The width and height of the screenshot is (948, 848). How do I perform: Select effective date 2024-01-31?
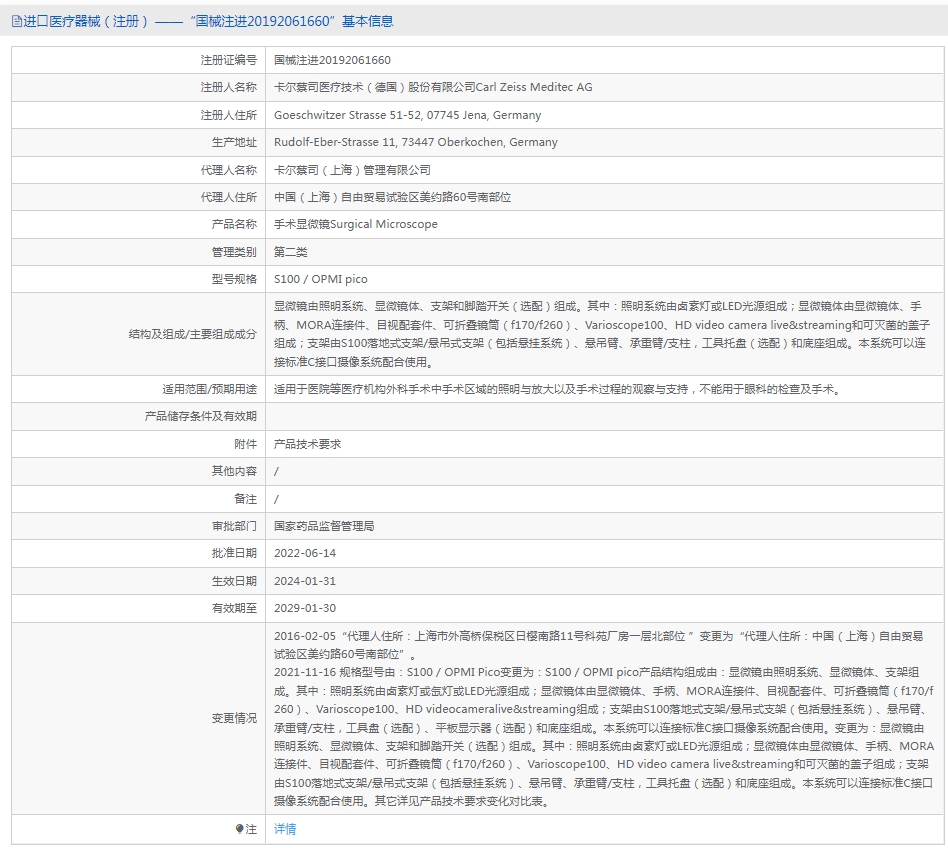pyautogui.click(x=305, y=581)
